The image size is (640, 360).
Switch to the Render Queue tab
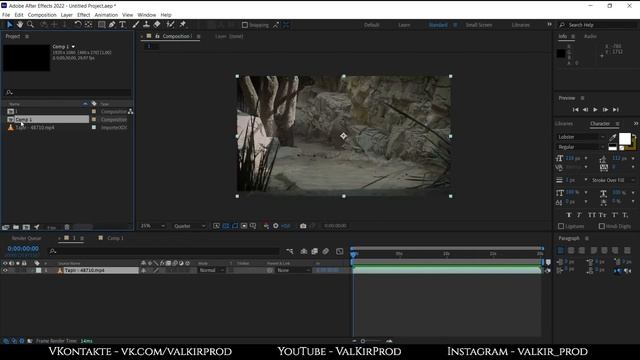pyautogui.click(x=27, y=238)
